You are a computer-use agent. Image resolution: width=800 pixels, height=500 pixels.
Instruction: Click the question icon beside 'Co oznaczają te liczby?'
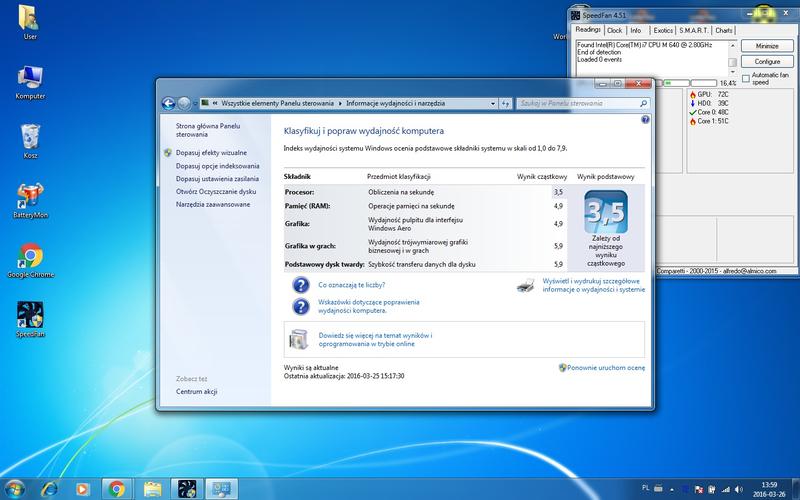(x=301, y=285)
